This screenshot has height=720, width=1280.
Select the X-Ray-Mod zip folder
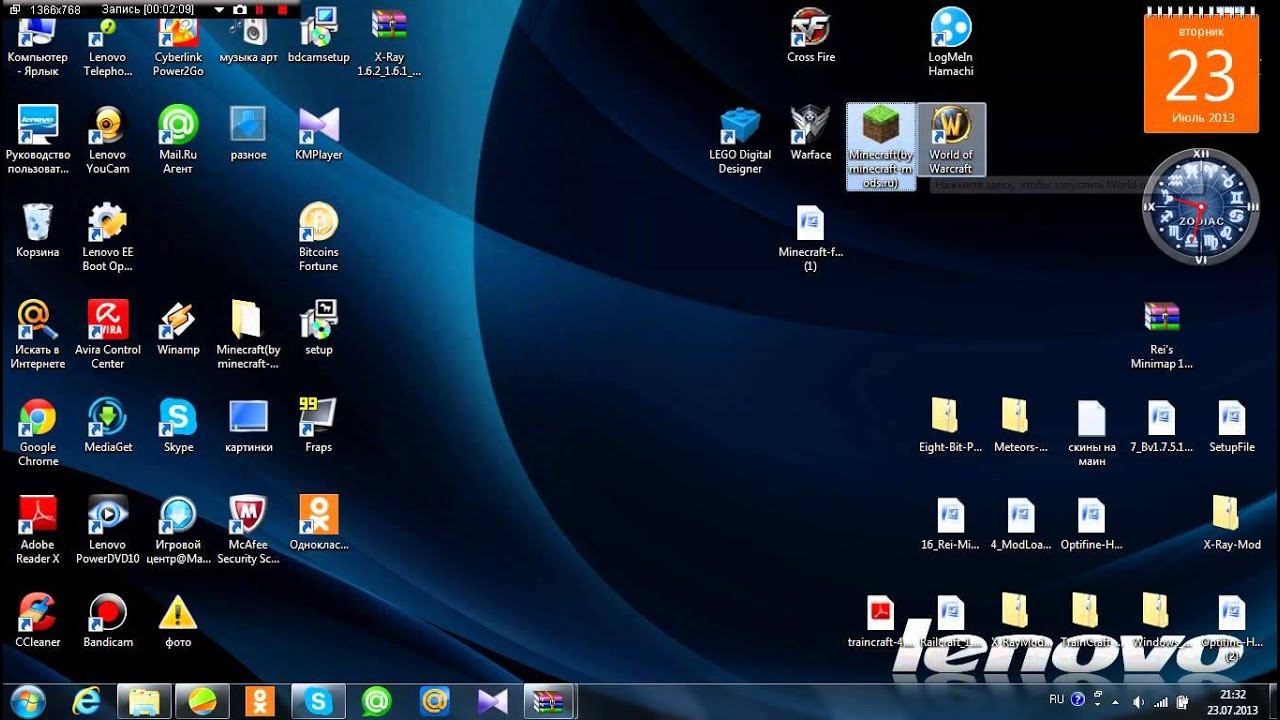tap(1231, 523)
